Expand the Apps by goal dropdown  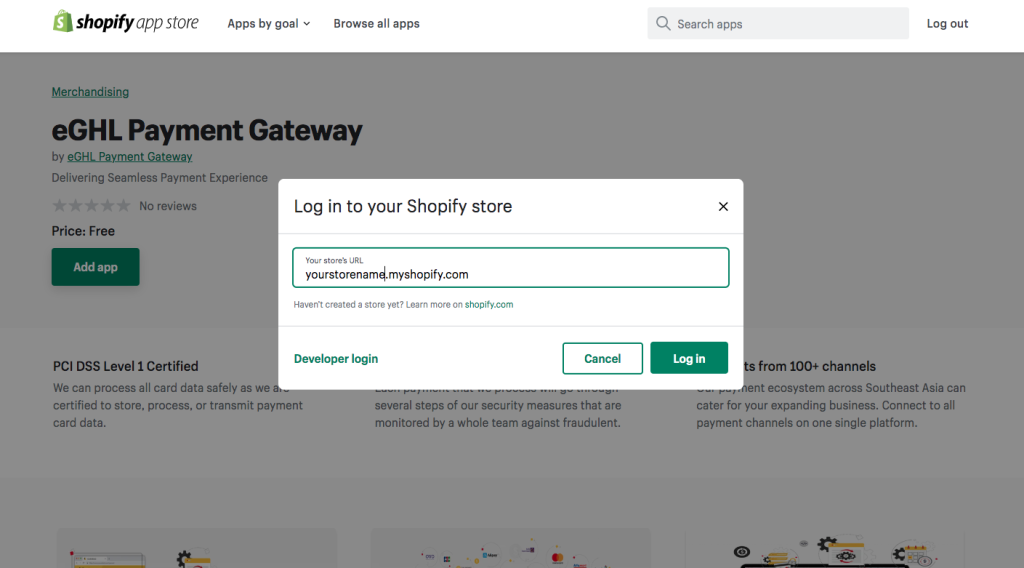pos(268,24)
